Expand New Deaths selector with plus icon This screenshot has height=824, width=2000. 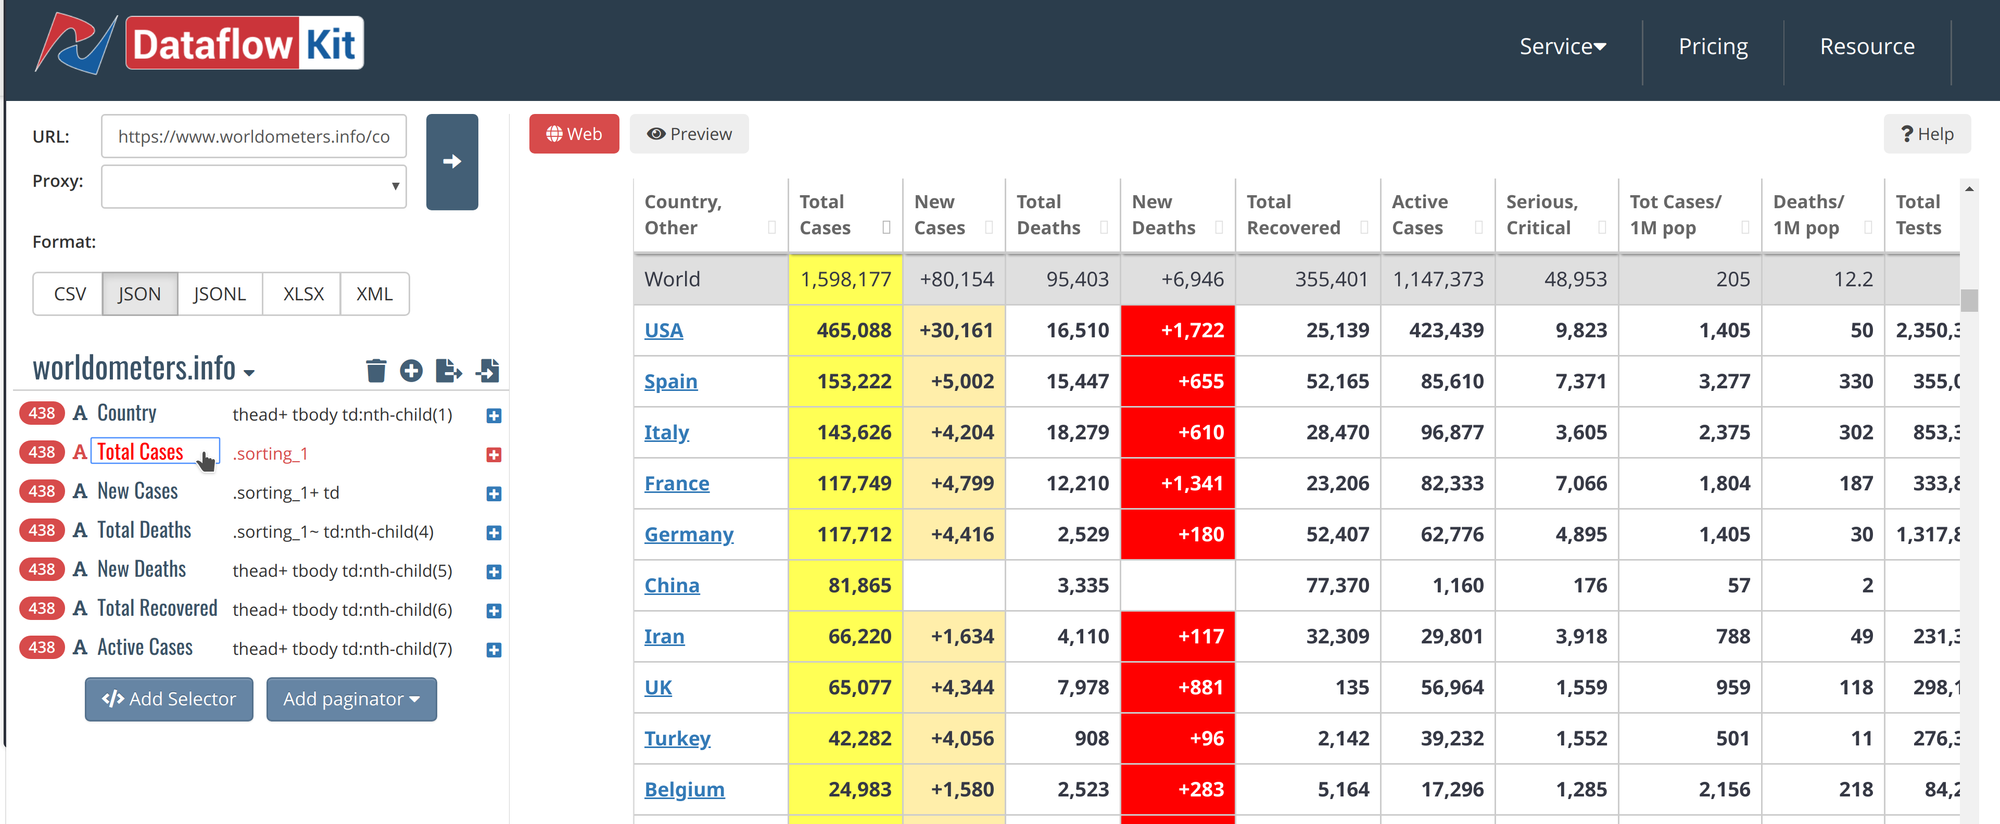click(494, 572)
